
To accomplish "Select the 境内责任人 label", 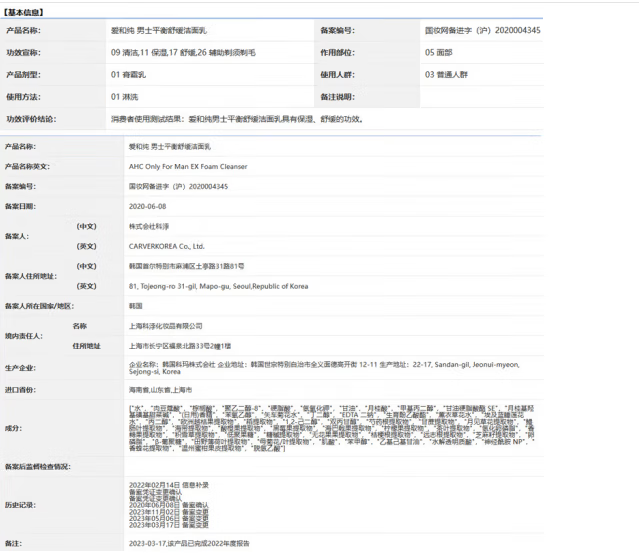I will [24, 336].
